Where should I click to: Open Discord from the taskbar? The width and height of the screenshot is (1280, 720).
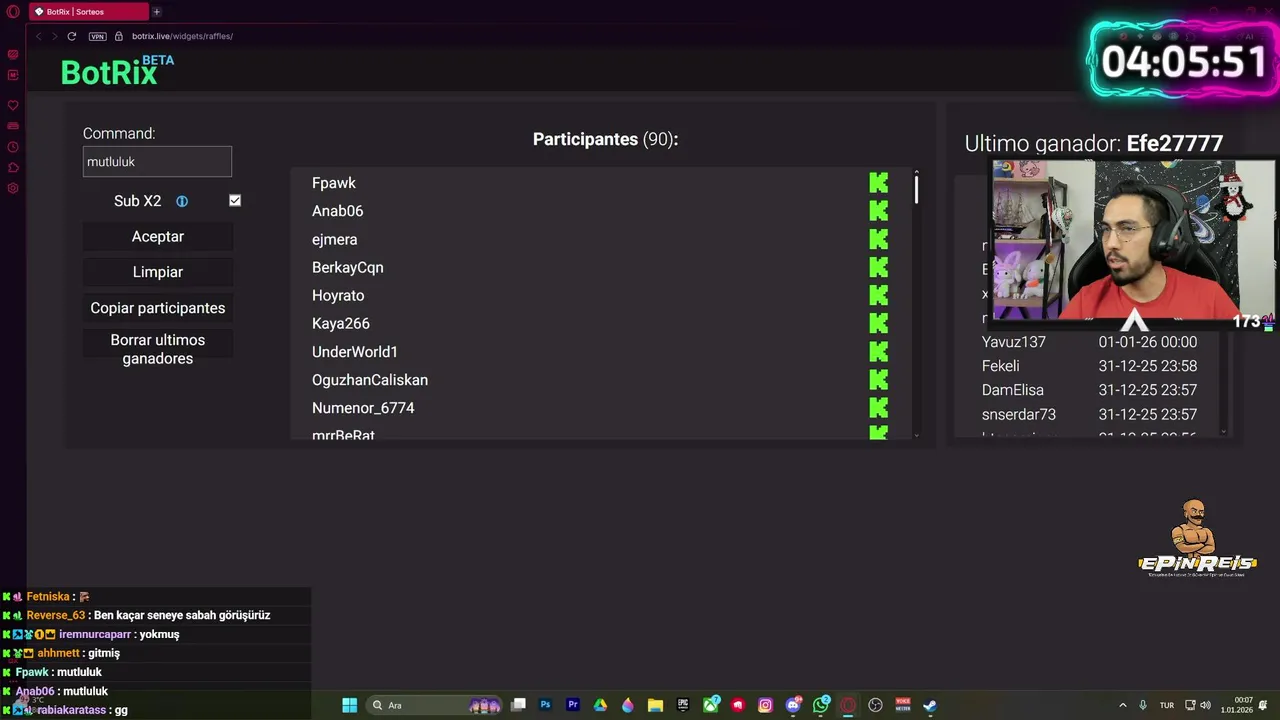[x=793, y=705]
